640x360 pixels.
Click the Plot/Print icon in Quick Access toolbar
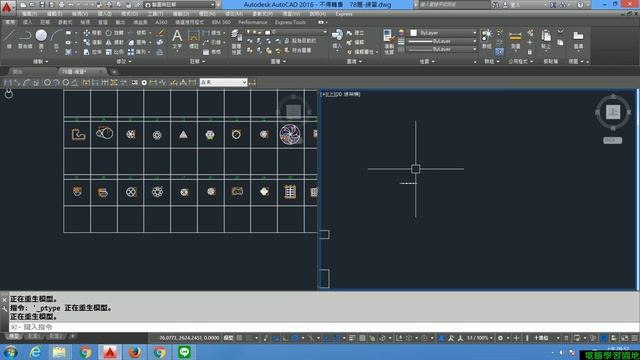point(61,5)
